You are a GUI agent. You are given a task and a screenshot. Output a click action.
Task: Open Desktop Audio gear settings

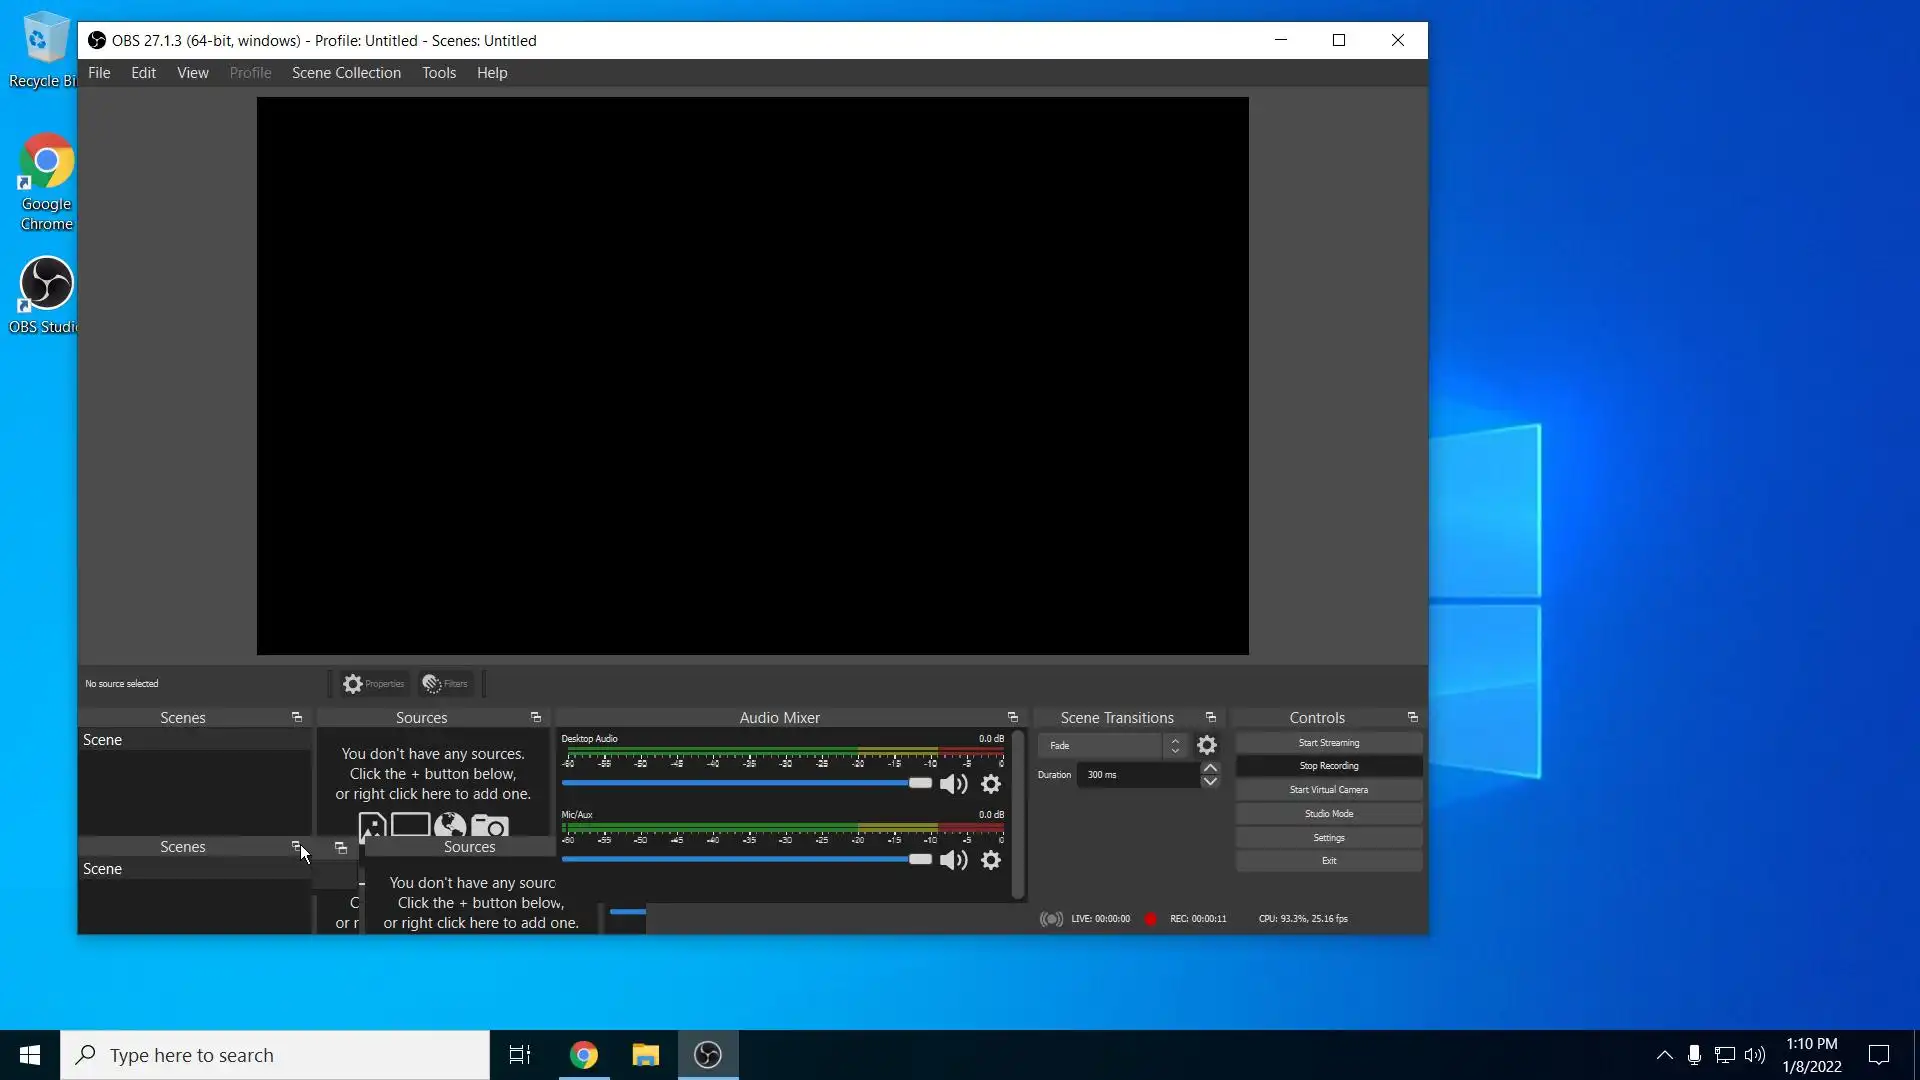[x=991, y=784]
